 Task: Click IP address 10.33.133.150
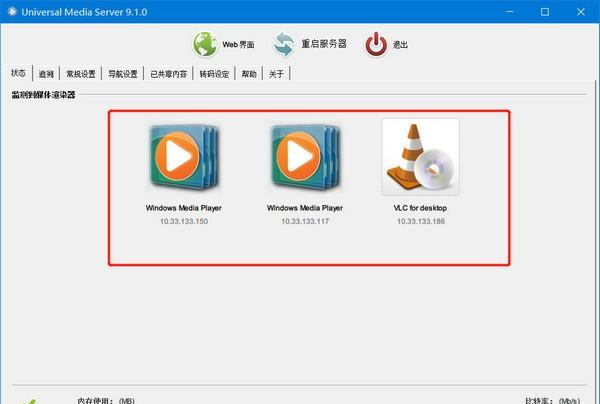point(184,221)
